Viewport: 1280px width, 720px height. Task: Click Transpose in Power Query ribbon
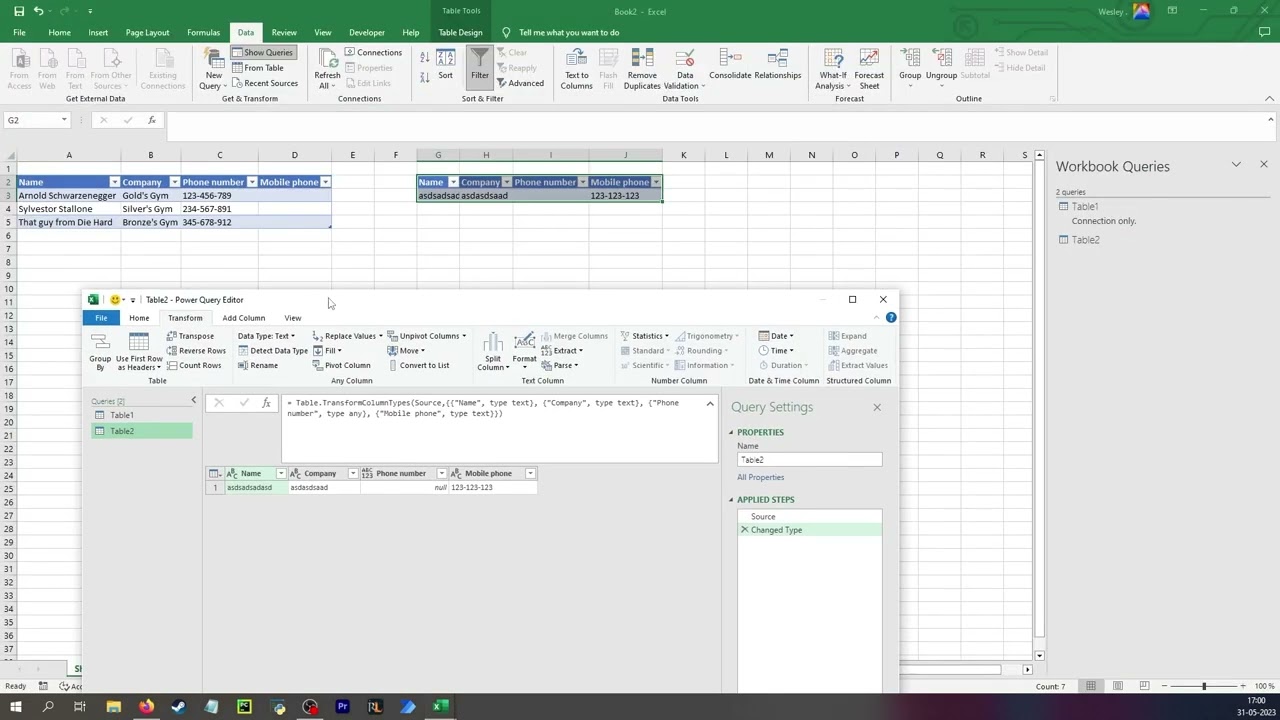tap(190, 336)
